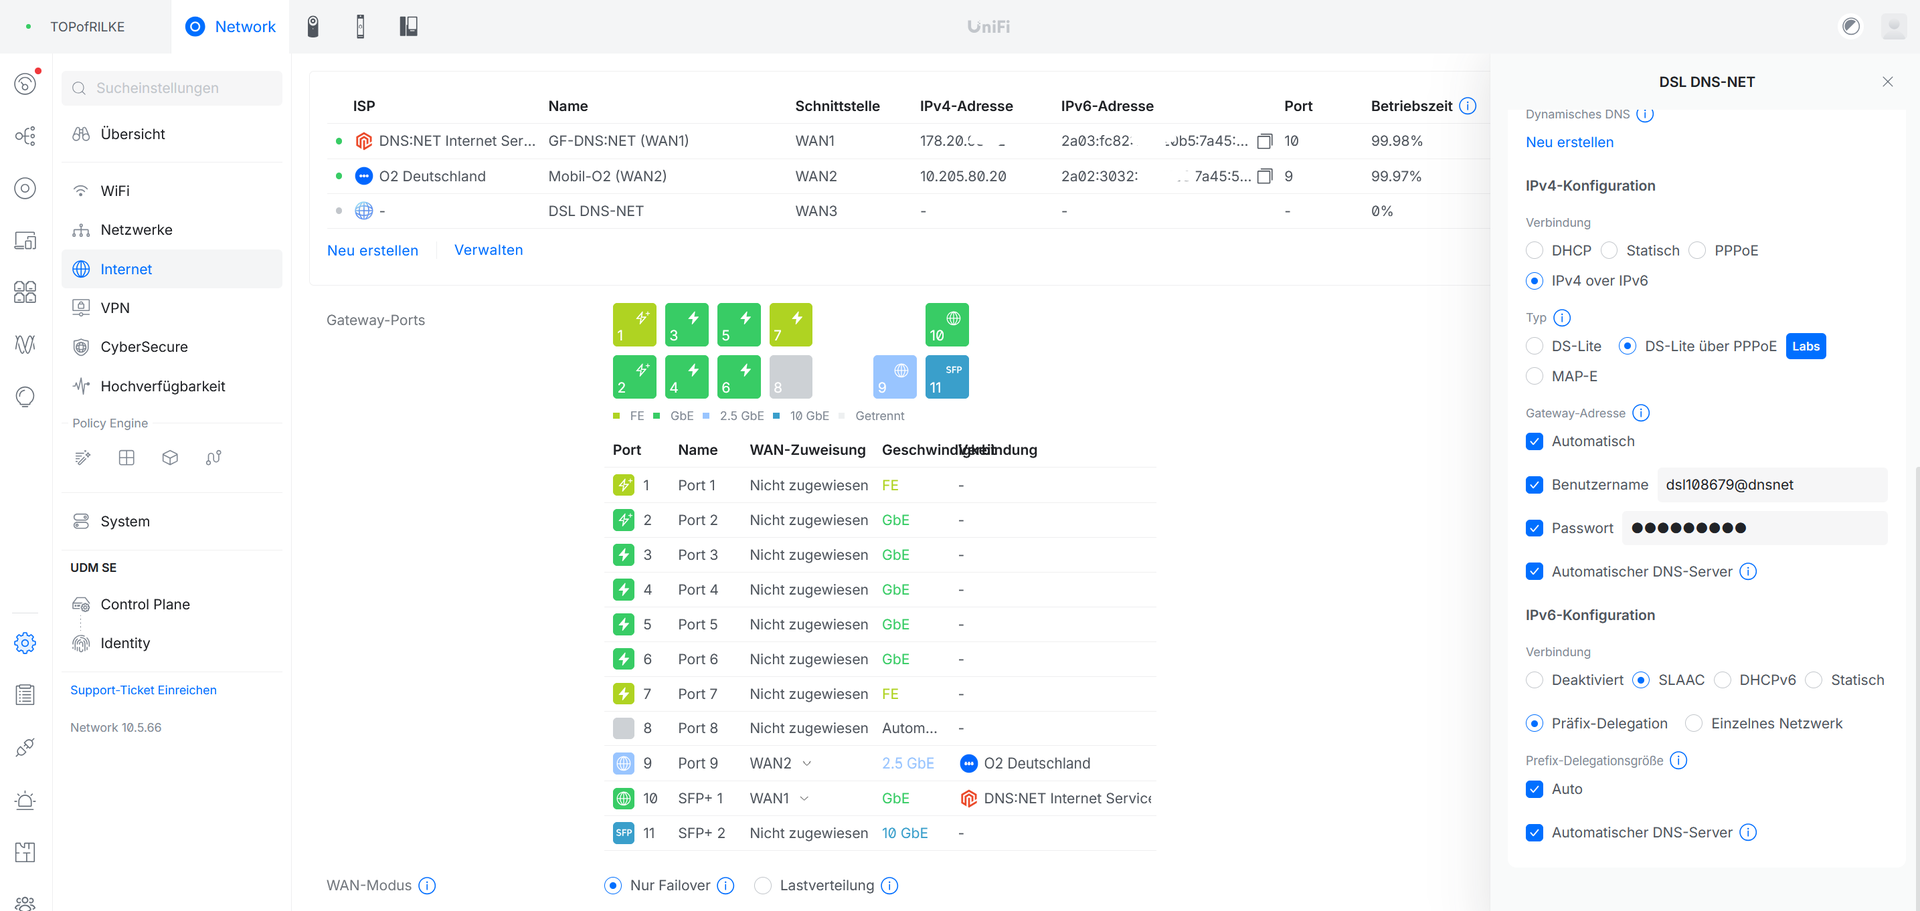This screenshot has width=1920, height=911.
Task: Copy the WAN1 IPv6 address
Action: (1265, 141)
